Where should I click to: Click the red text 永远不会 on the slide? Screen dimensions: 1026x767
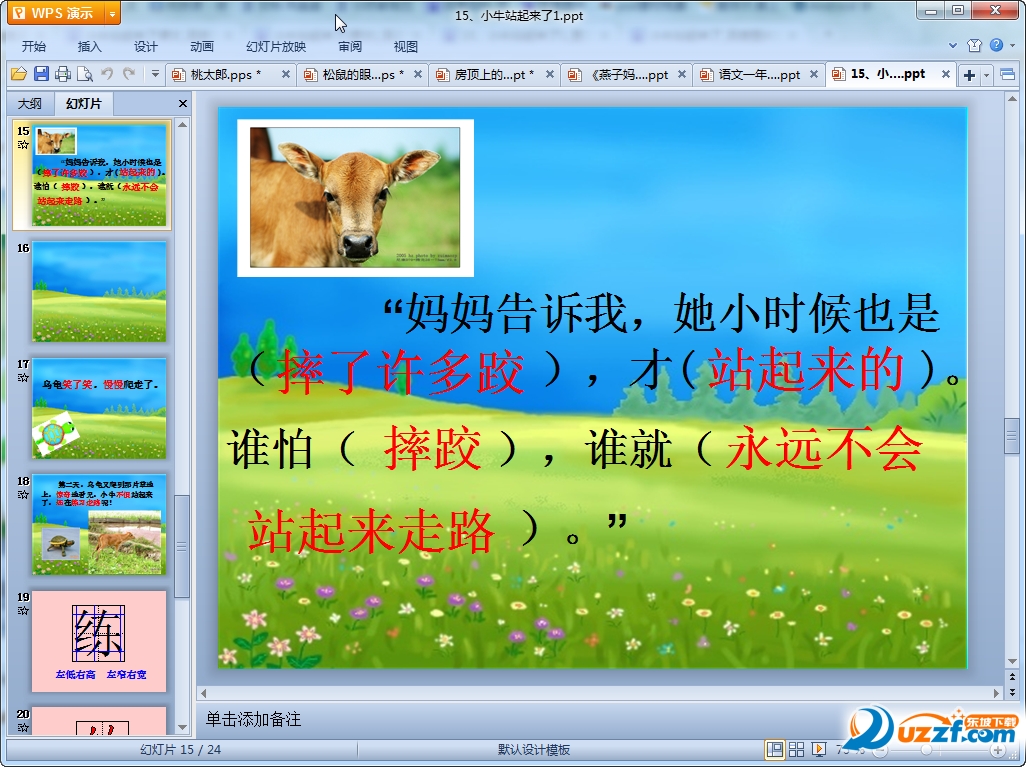point(824,448)
